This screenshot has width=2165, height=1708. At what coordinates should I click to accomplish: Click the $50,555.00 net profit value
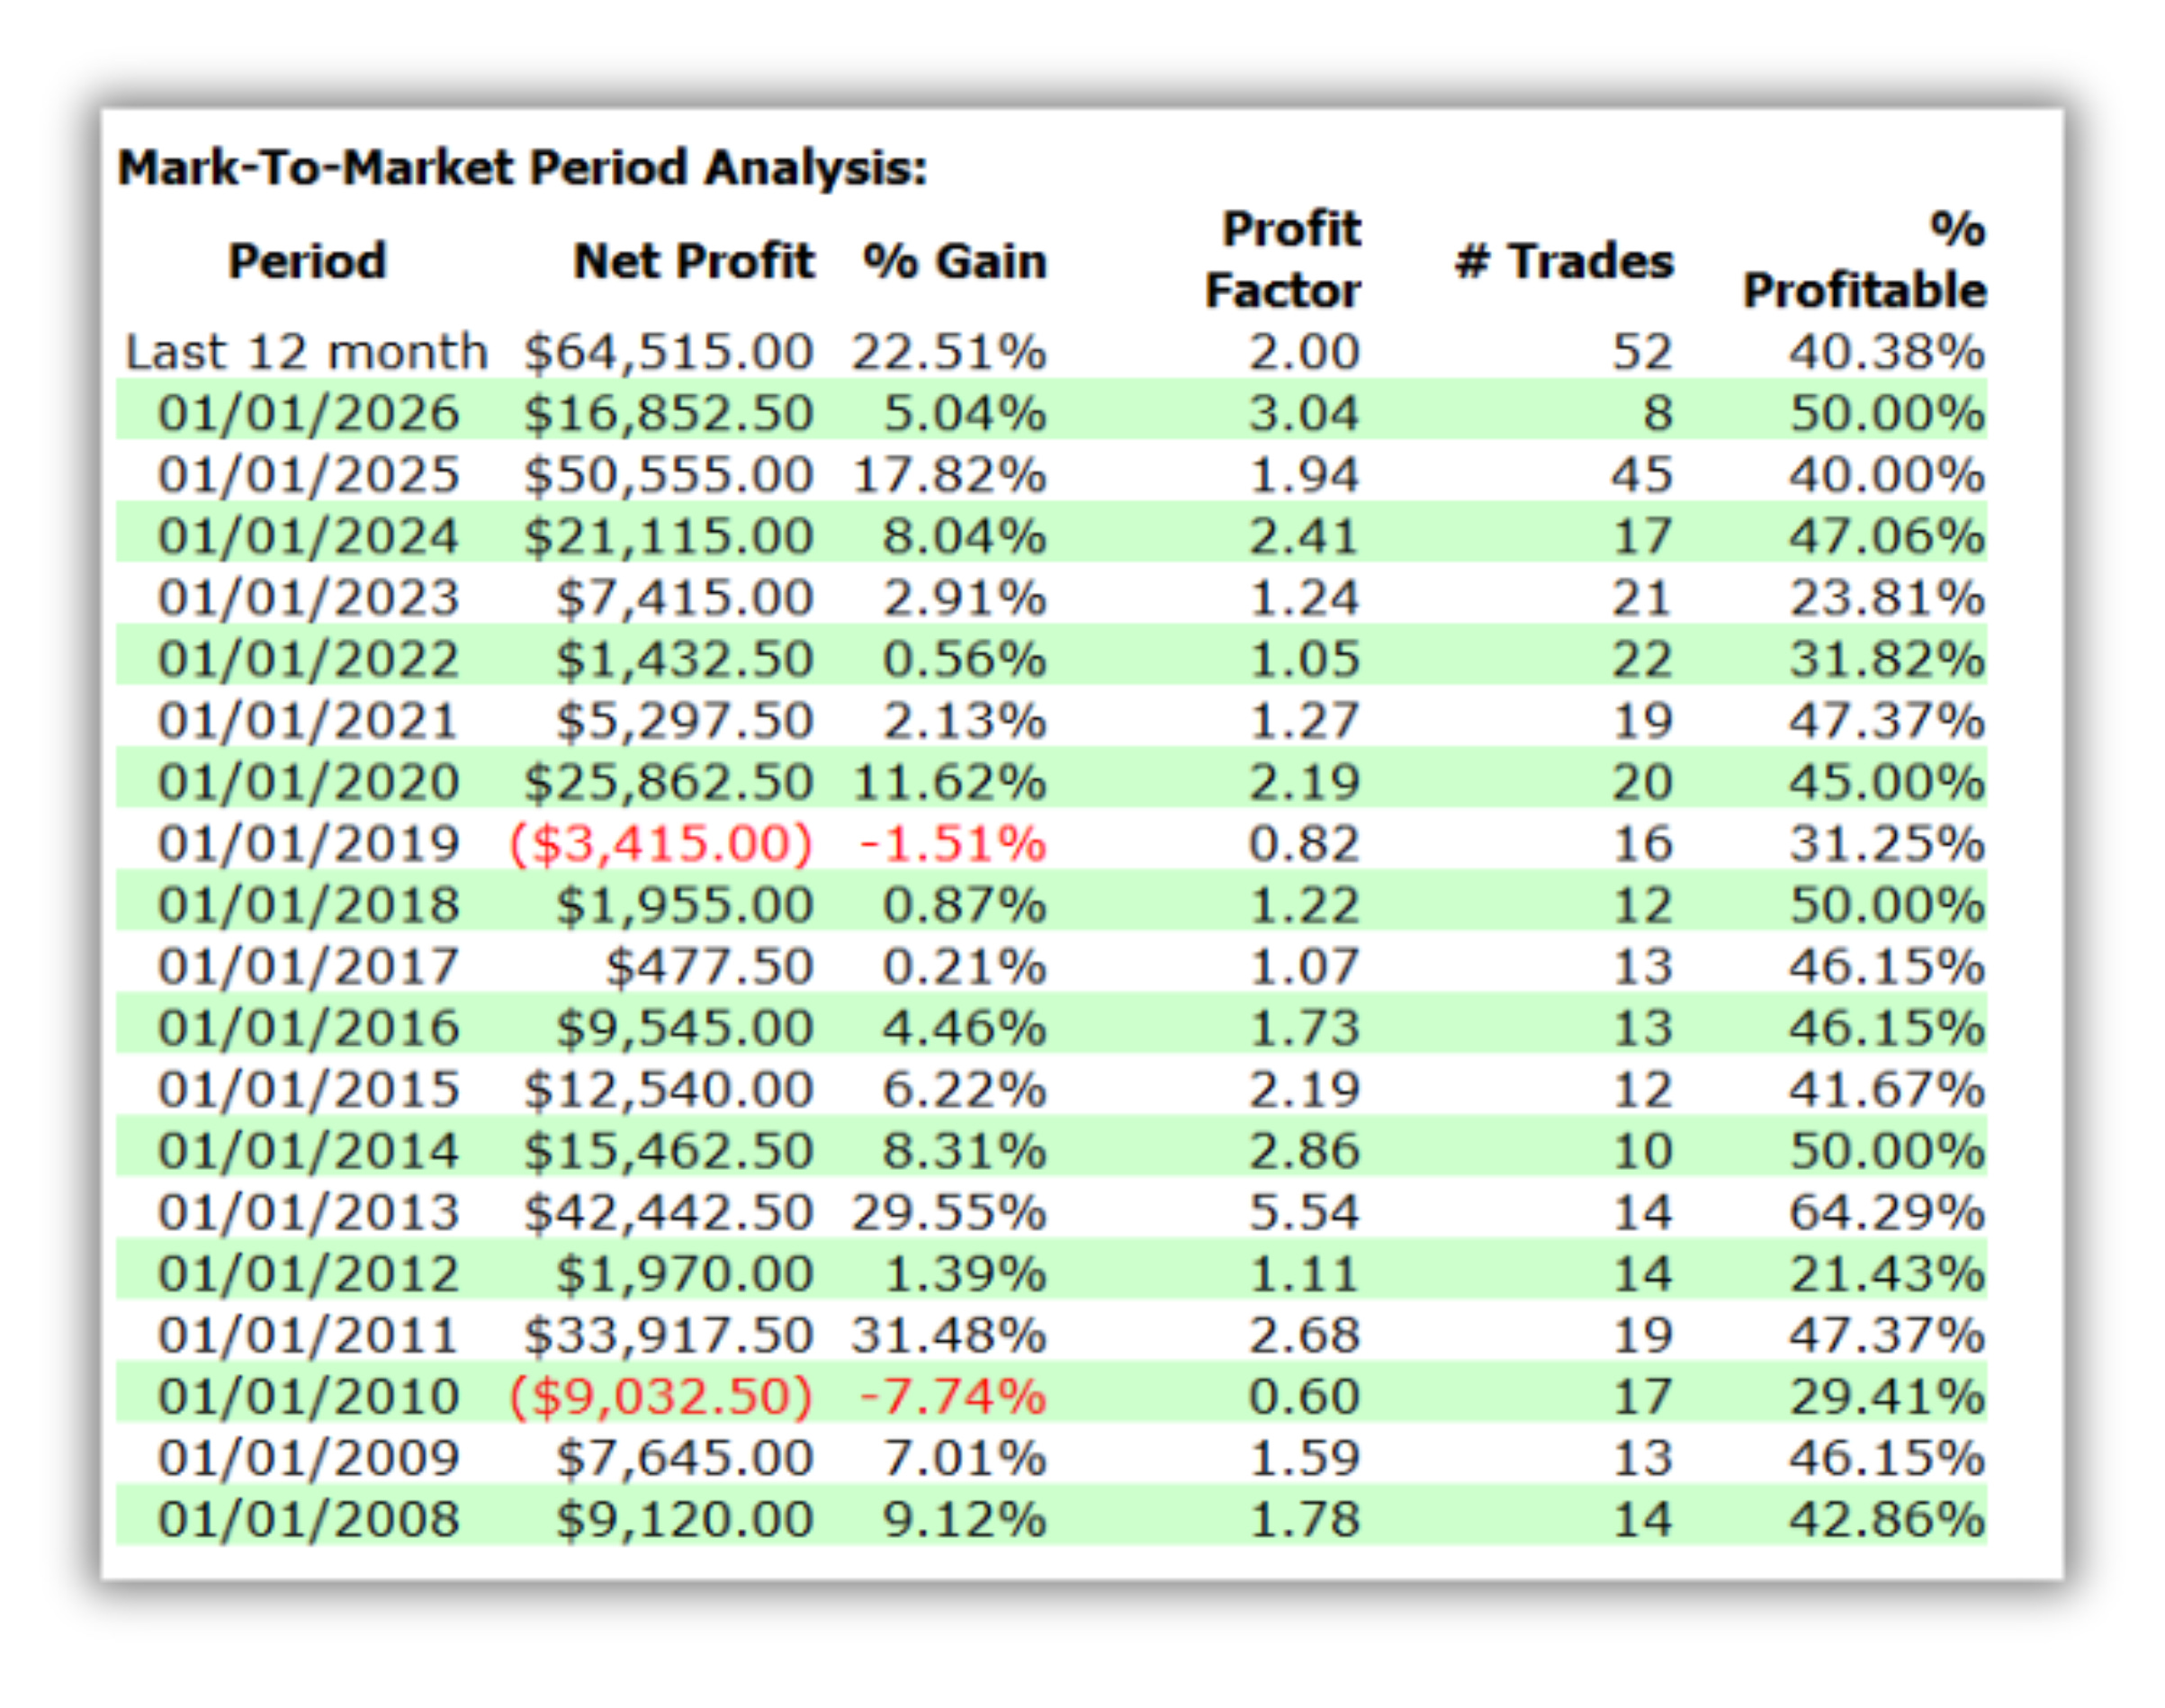[x=669, y=474]
